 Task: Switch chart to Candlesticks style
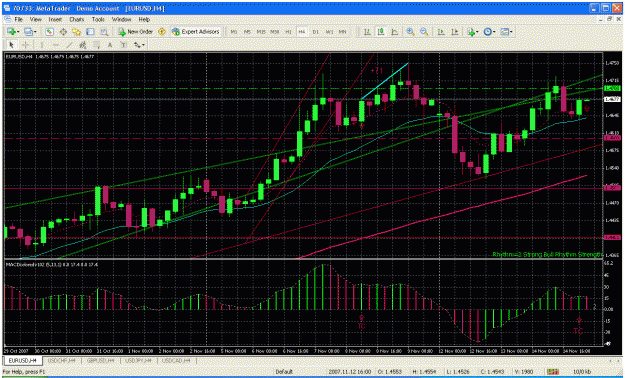coord(381,32)
